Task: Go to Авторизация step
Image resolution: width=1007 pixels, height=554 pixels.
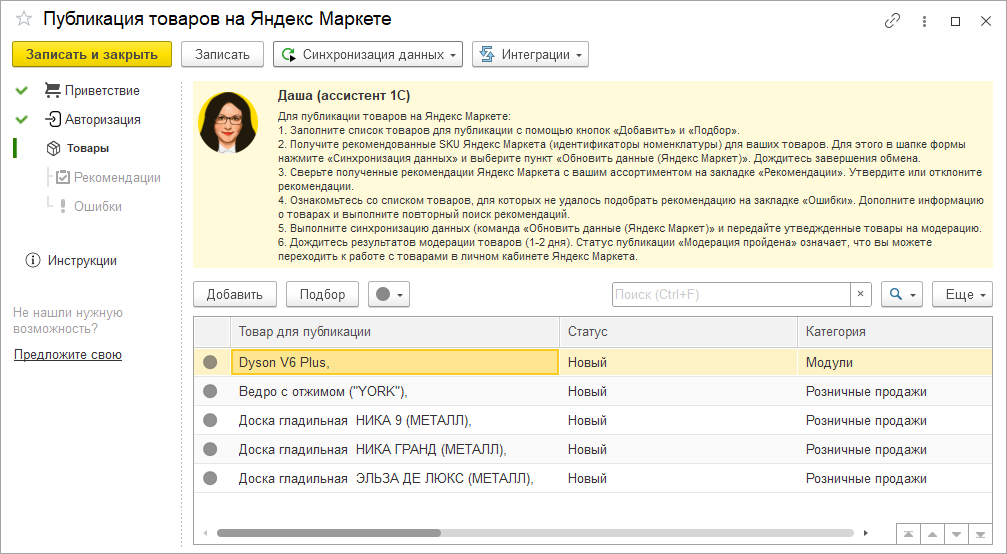Action: pos(103,119)
